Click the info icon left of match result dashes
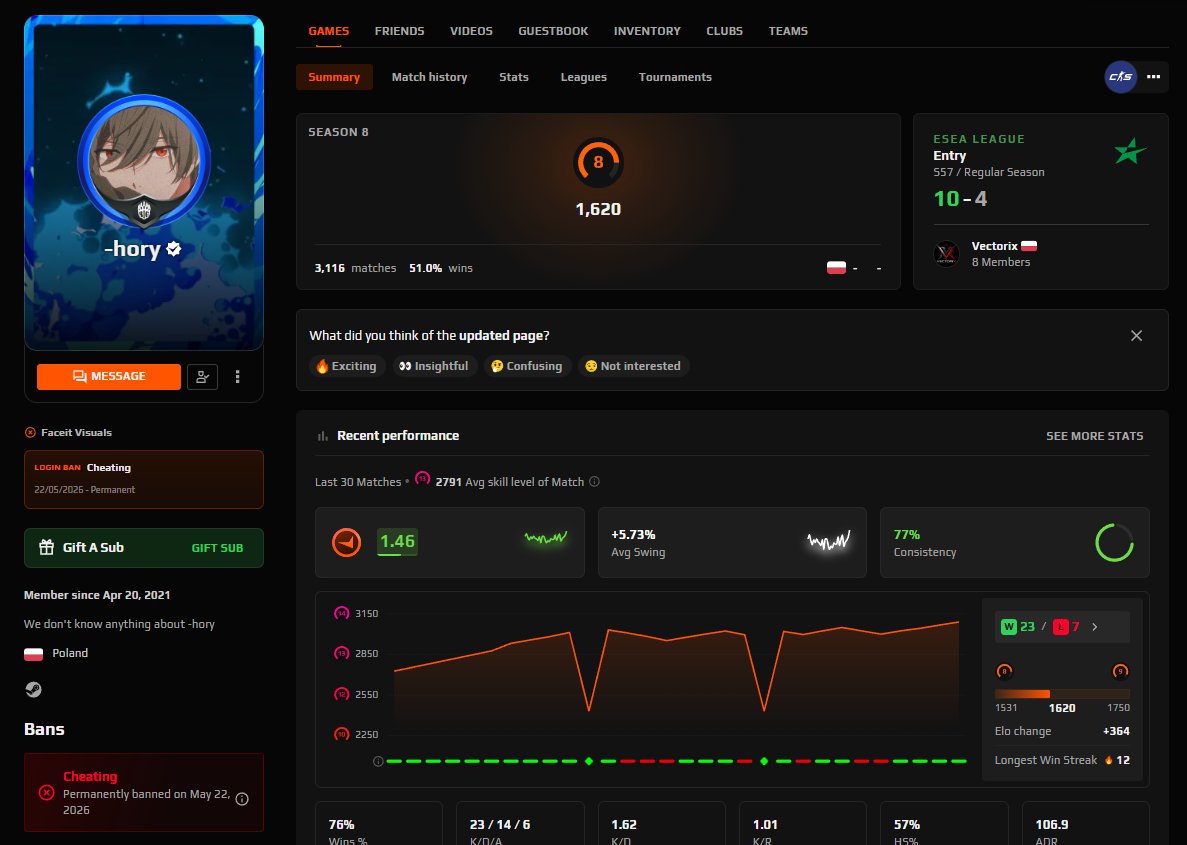 pyautogui.click(x=378, y=761)
